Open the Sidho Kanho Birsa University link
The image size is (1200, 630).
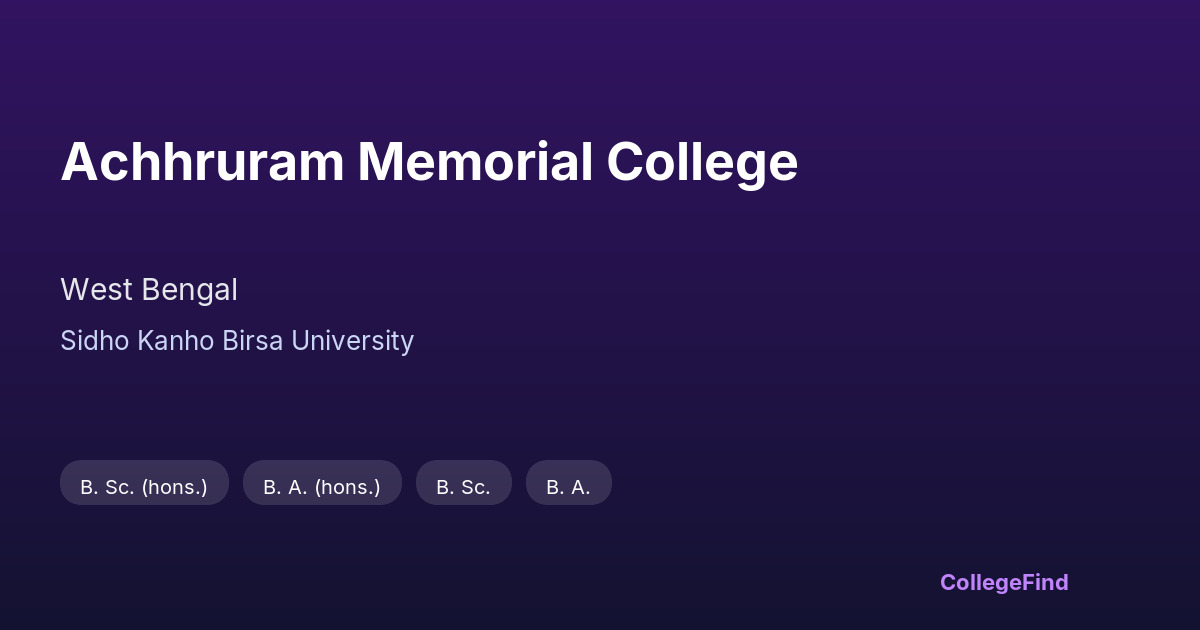click(x=237, y=341)
